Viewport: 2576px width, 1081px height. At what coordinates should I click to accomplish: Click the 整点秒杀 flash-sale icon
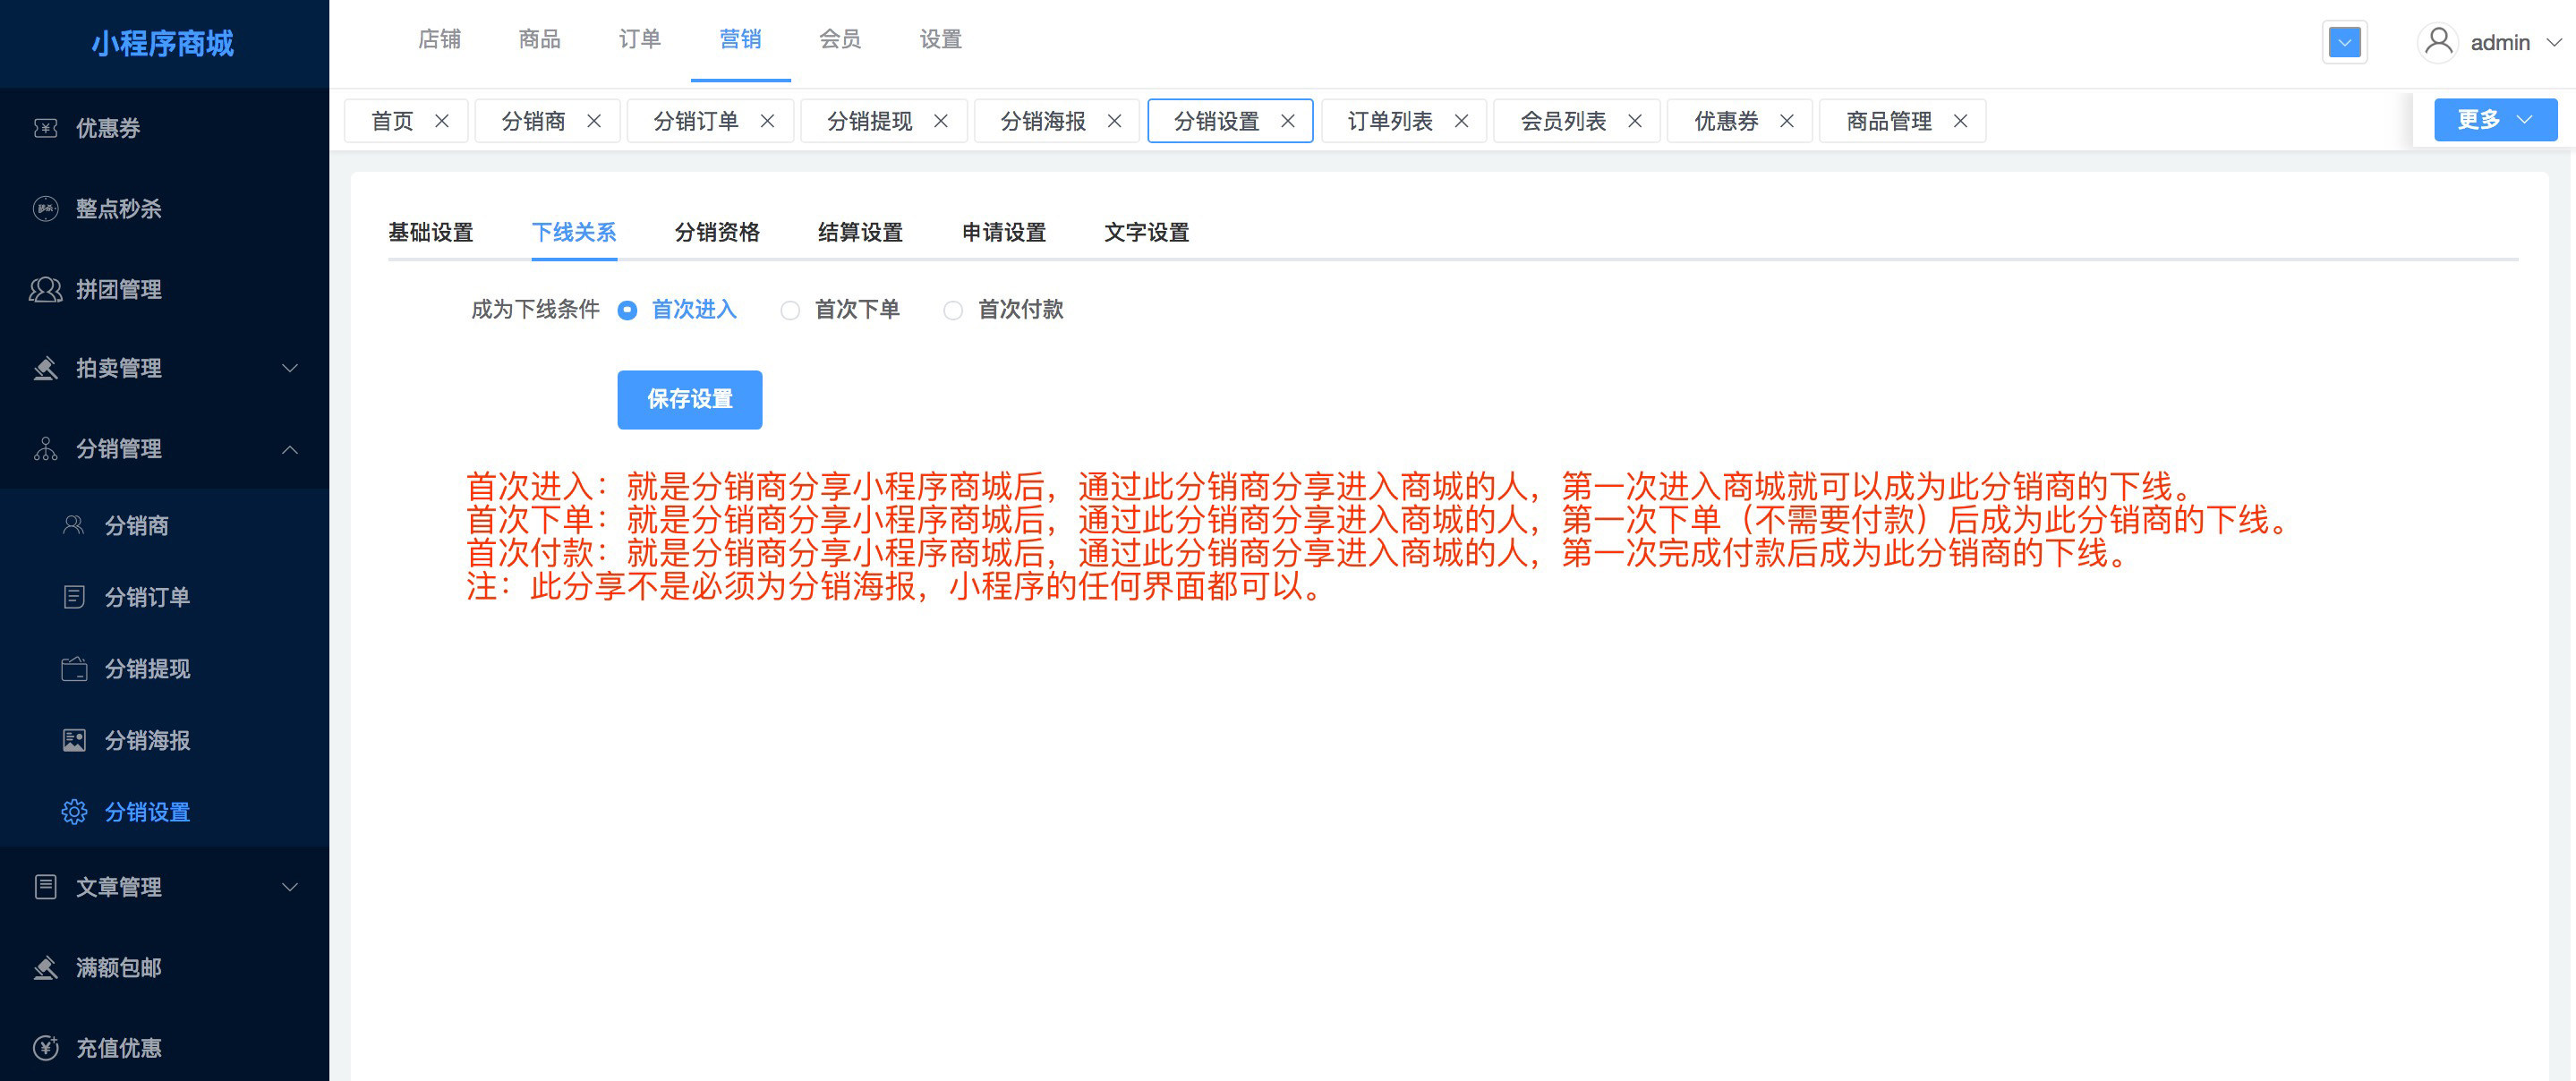(x=46, y=209)
